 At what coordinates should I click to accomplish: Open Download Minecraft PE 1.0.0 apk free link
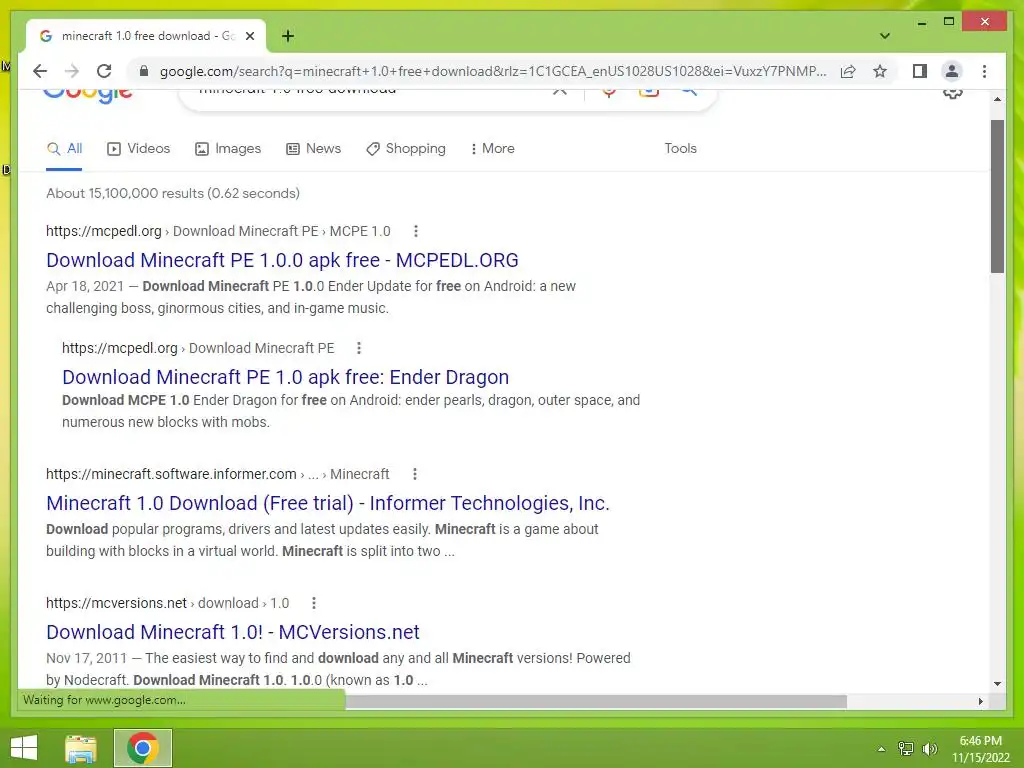coord(282,260)
